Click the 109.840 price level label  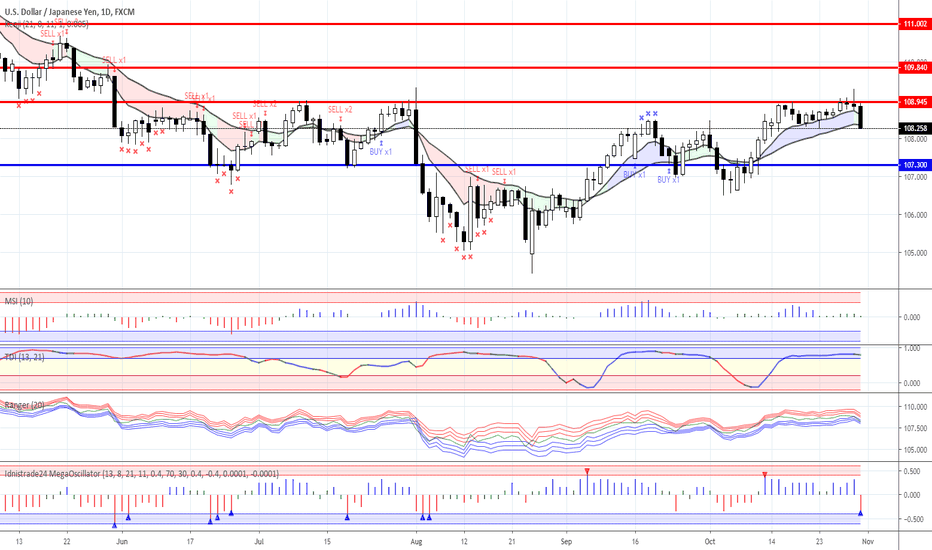[915, 68]
